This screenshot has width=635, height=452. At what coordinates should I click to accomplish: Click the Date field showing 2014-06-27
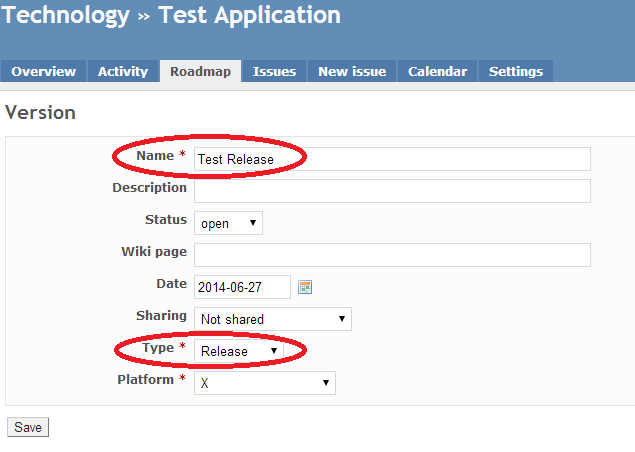click(242, 287)
